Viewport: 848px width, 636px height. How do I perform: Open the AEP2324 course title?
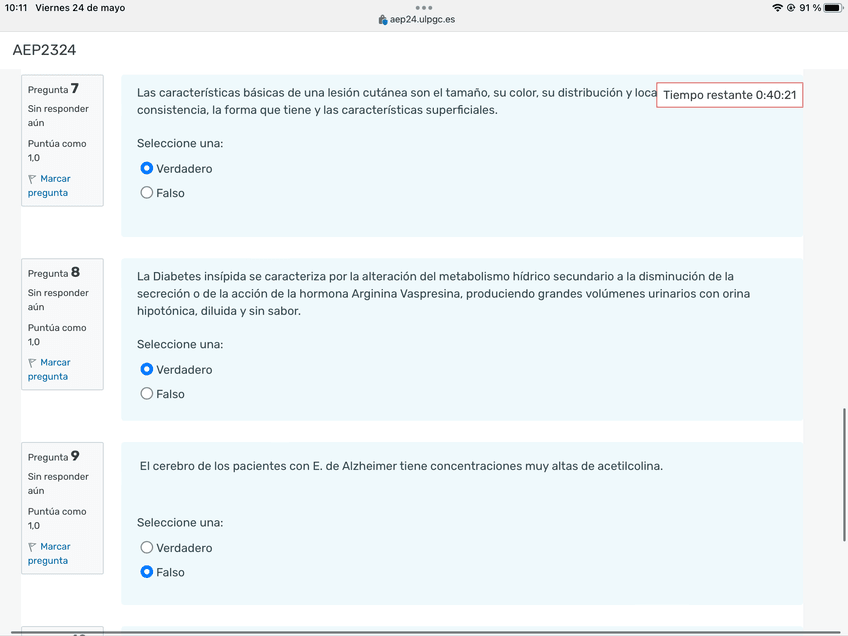click(x=44, y=50)
